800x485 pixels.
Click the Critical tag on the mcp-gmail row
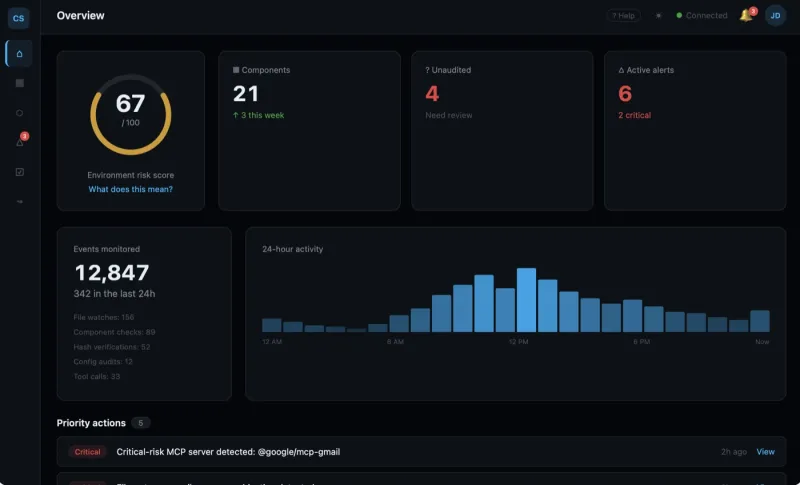tap(87, 452)
